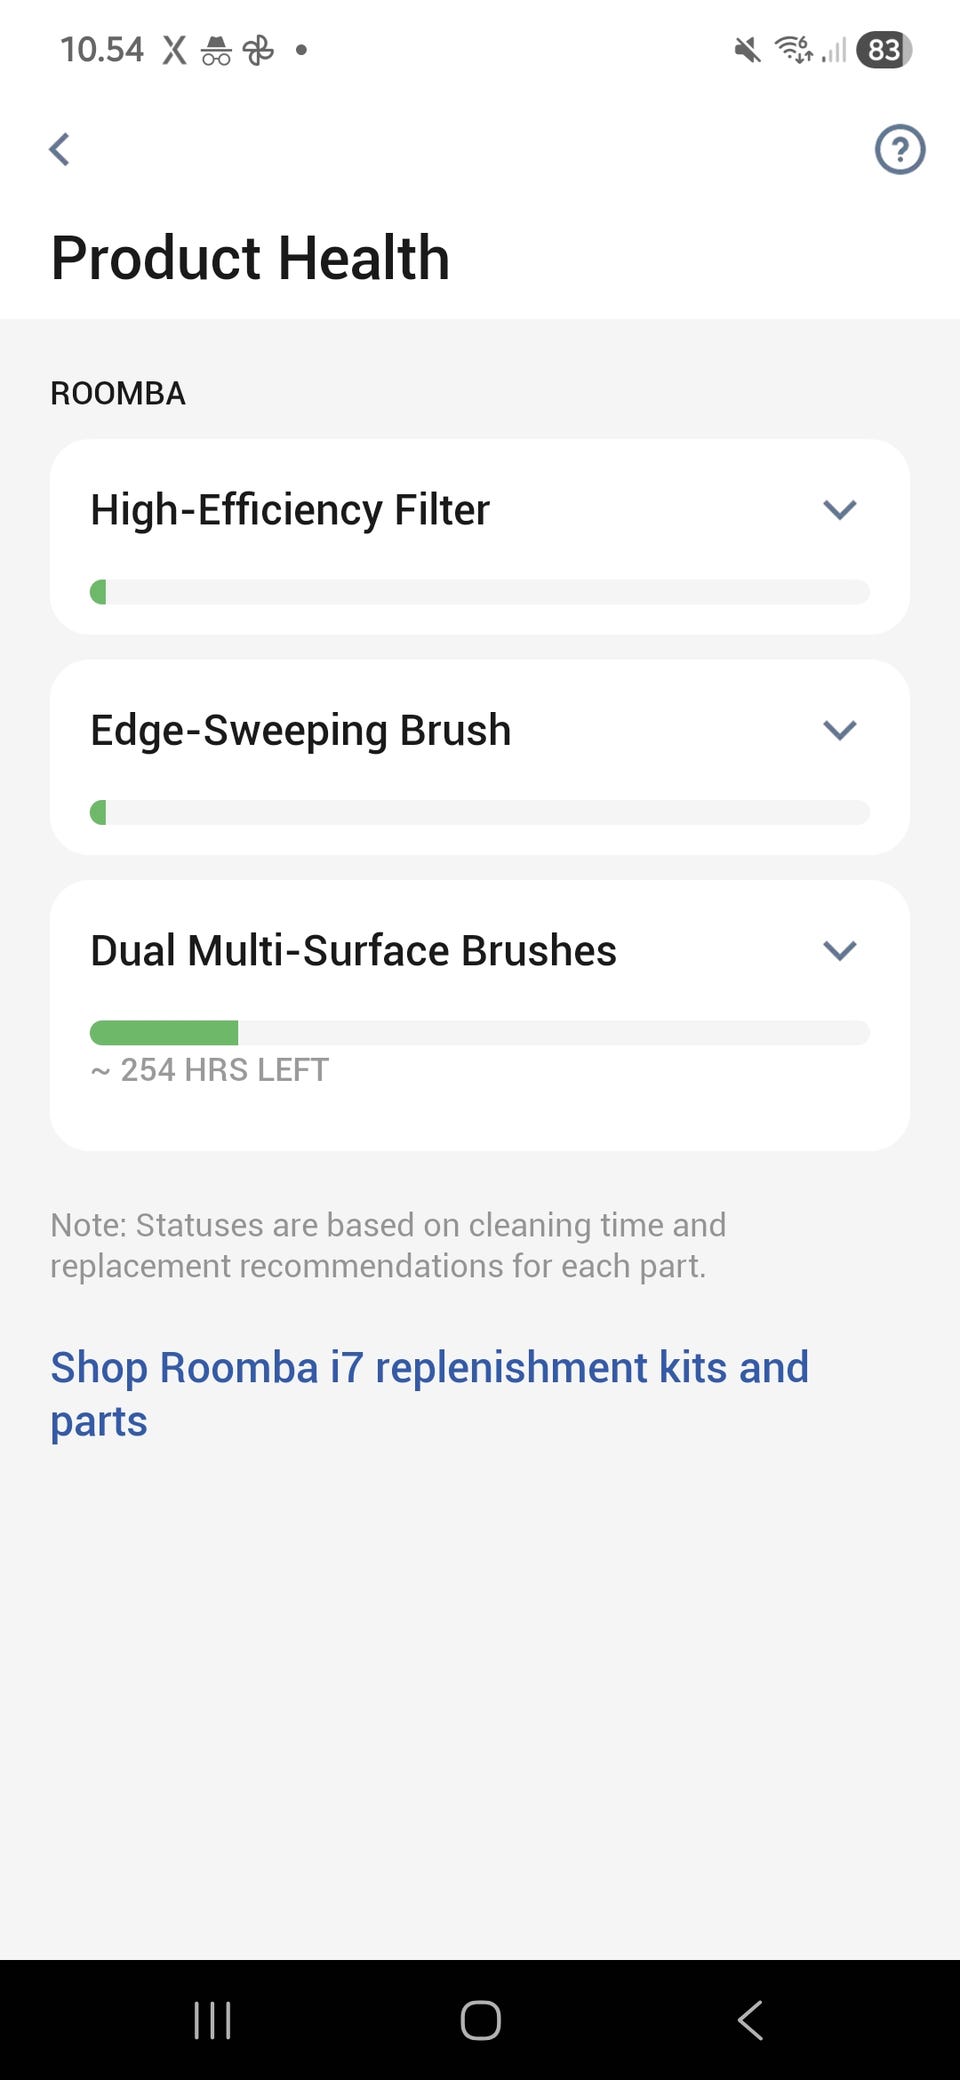
Task: Tap the system back button in navigation bar
Action: (750, 2020)
